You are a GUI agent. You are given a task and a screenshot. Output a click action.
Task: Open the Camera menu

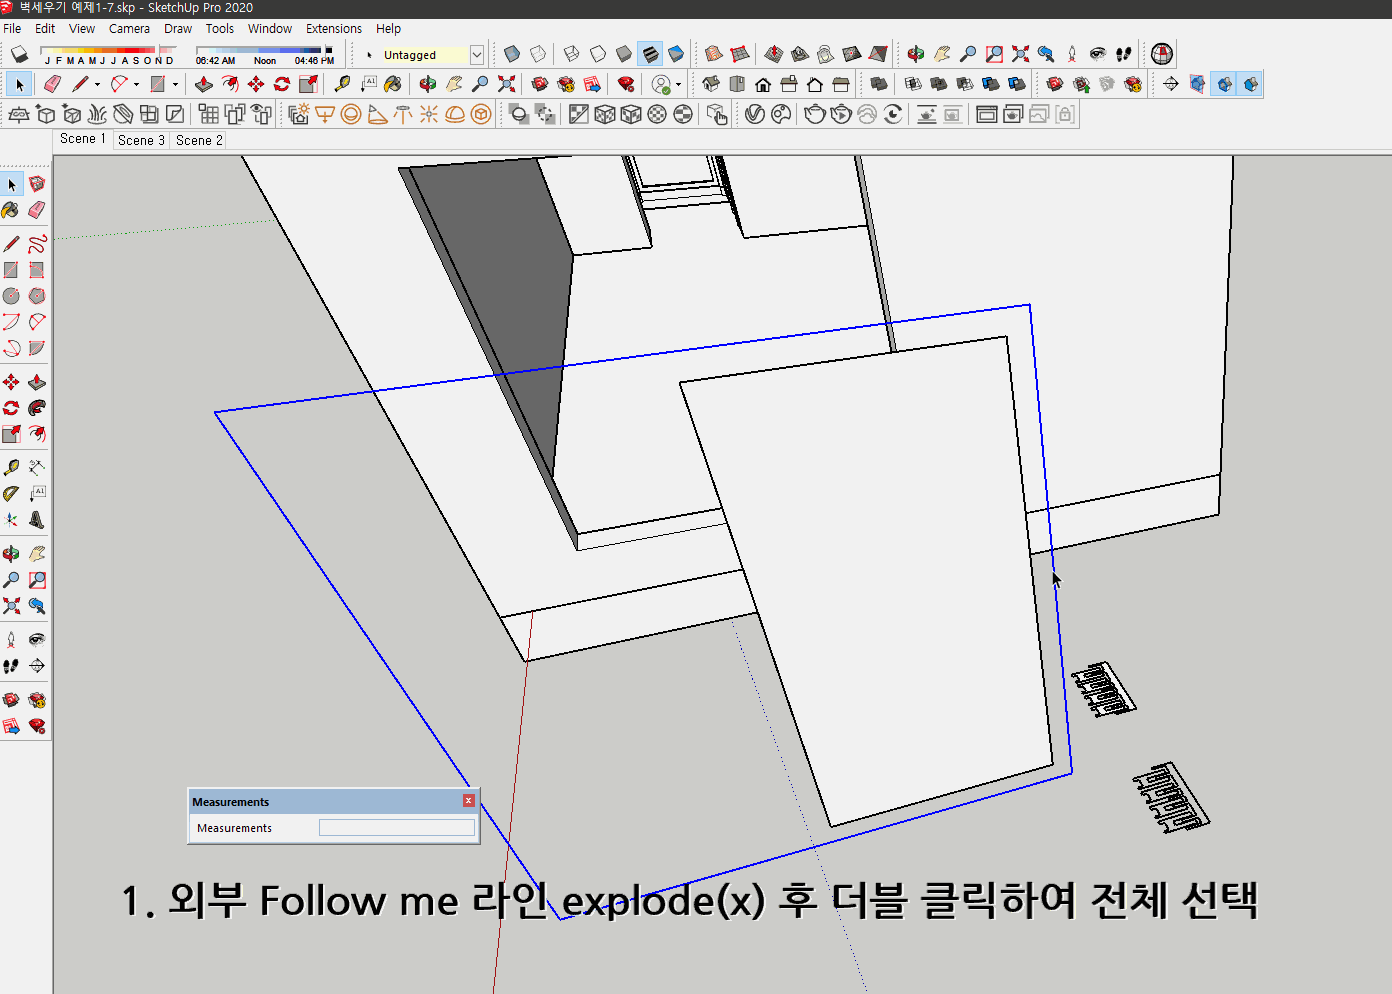click(x=129, y=28)
